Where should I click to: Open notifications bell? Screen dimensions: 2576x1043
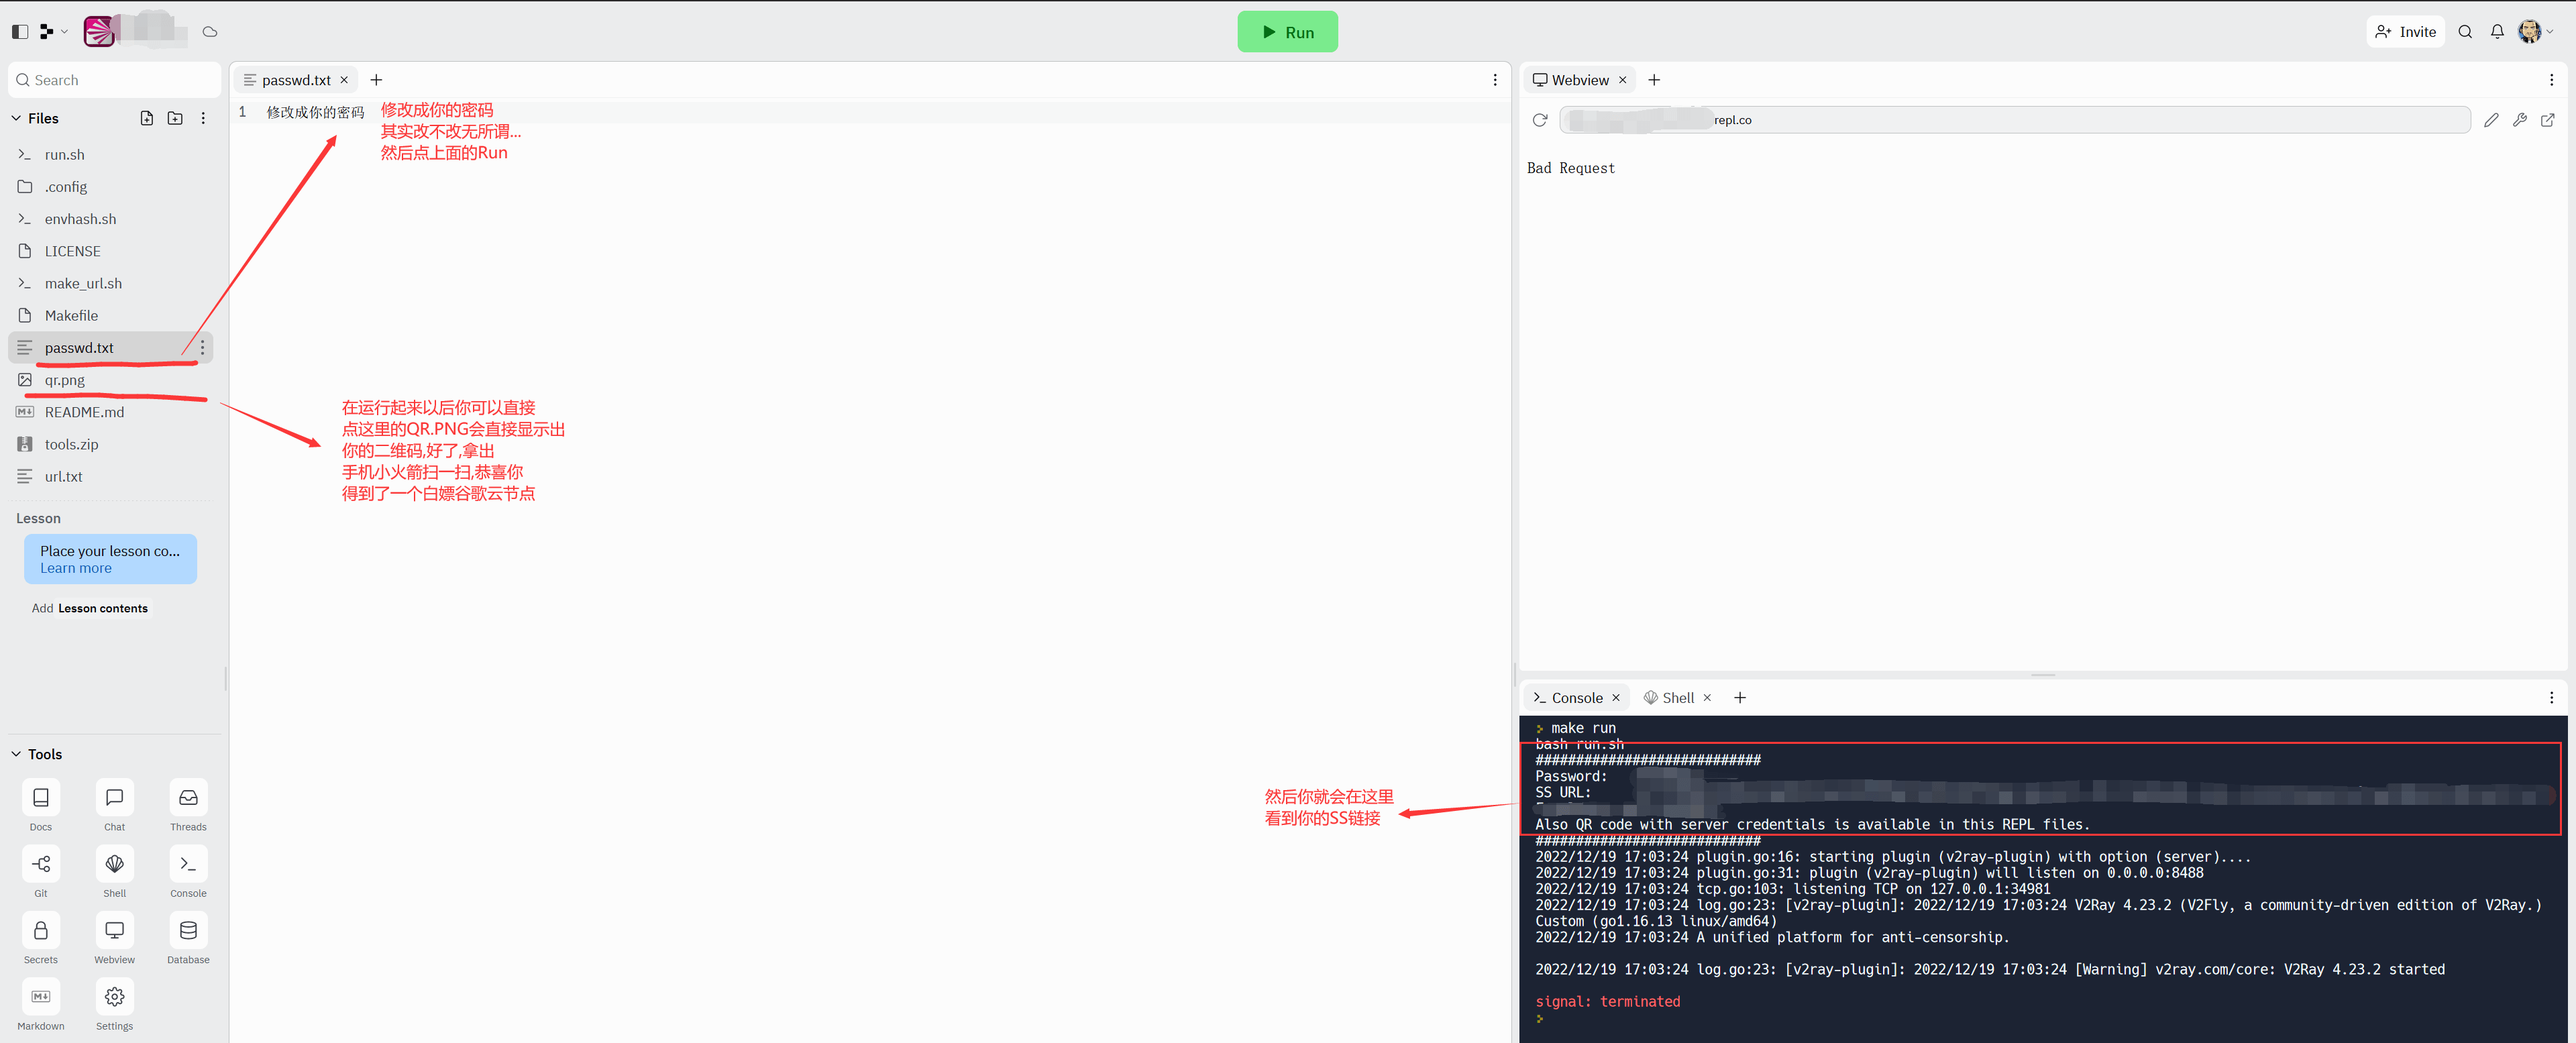coord(2497,32)
